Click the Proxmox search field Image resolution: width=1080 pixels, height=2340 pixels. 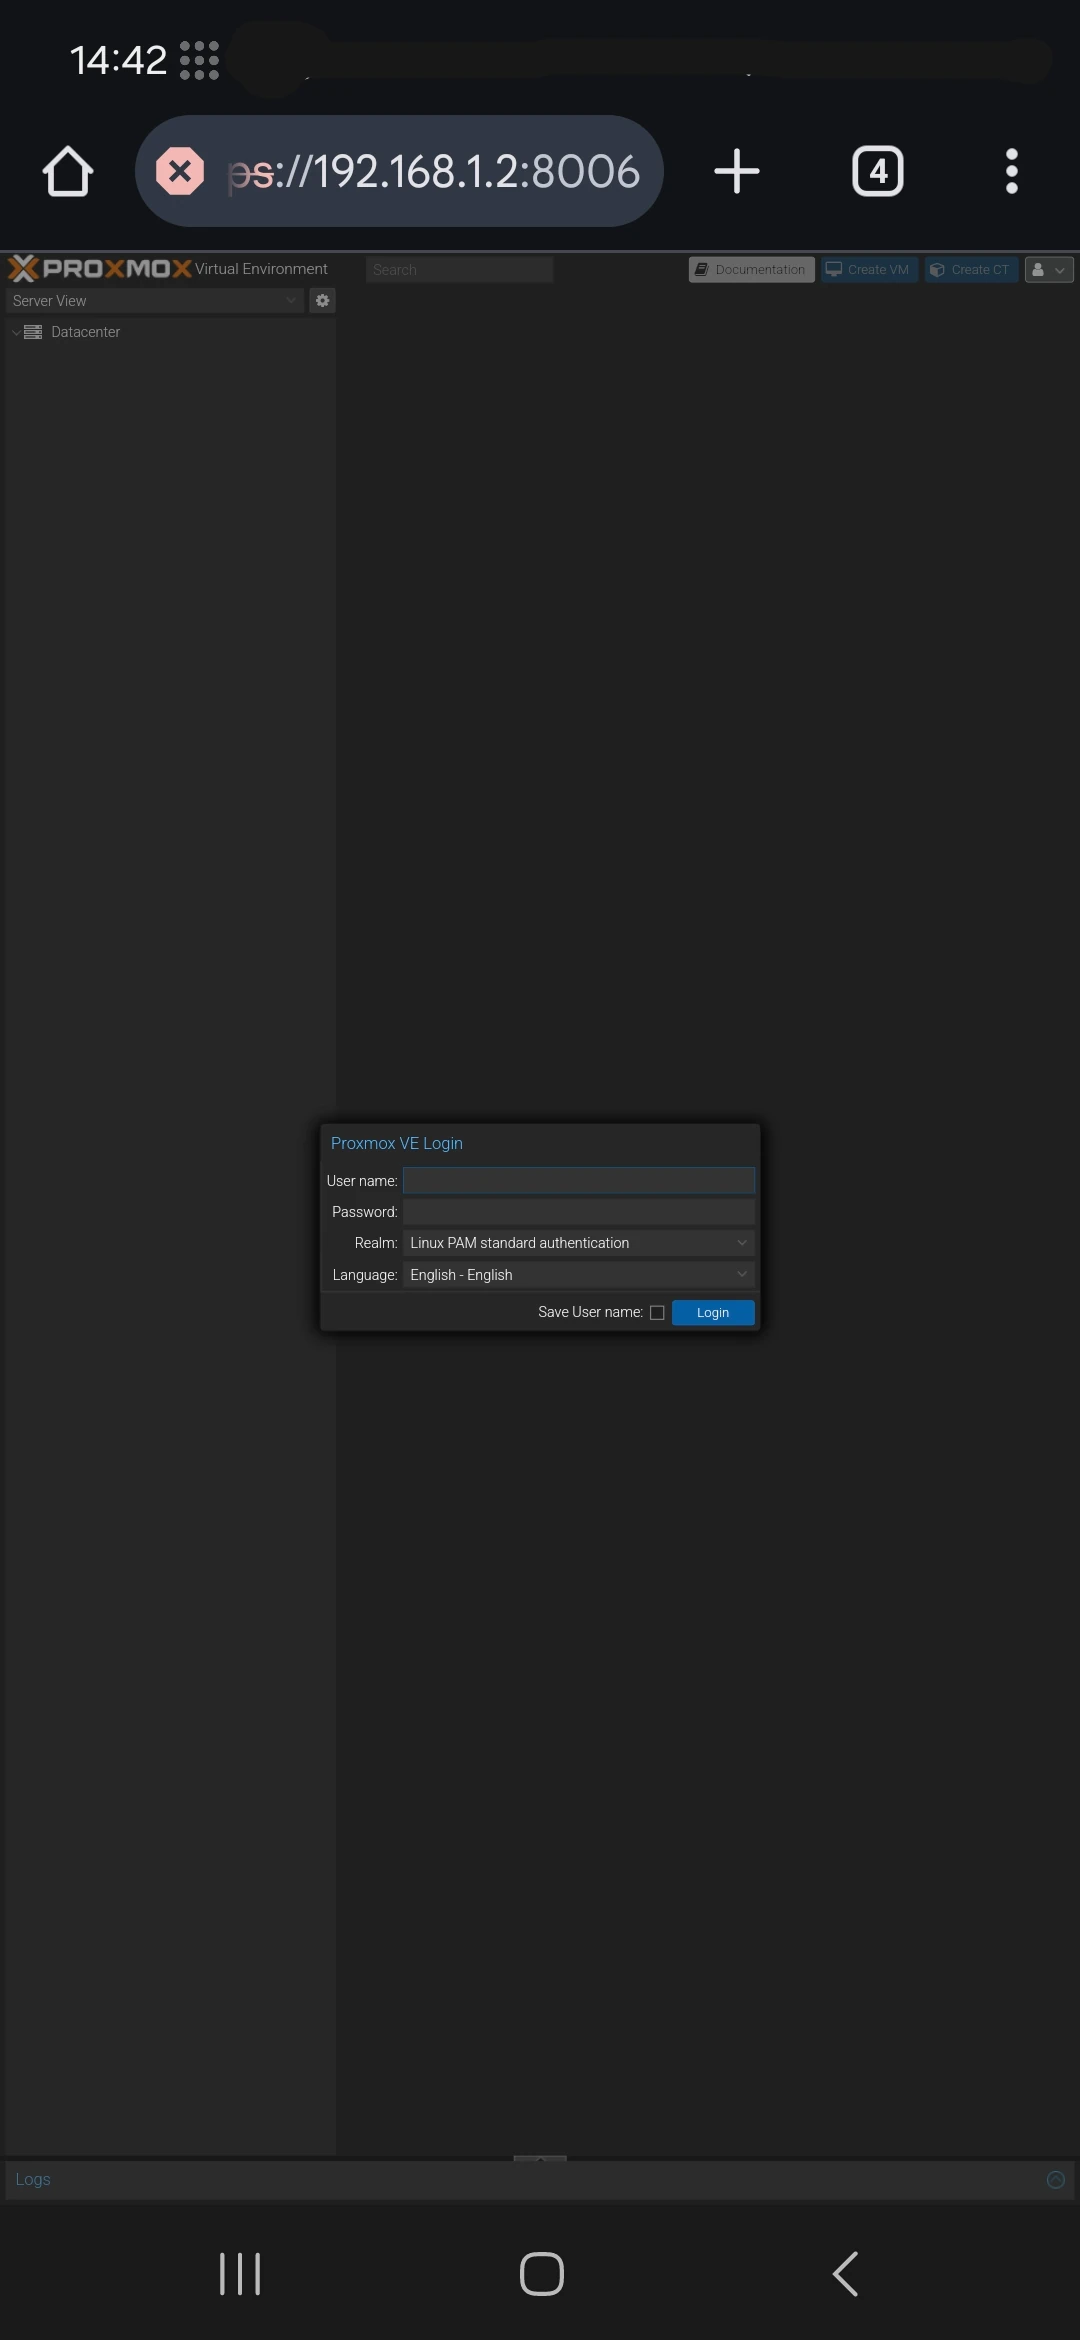[x=459, y=269]
